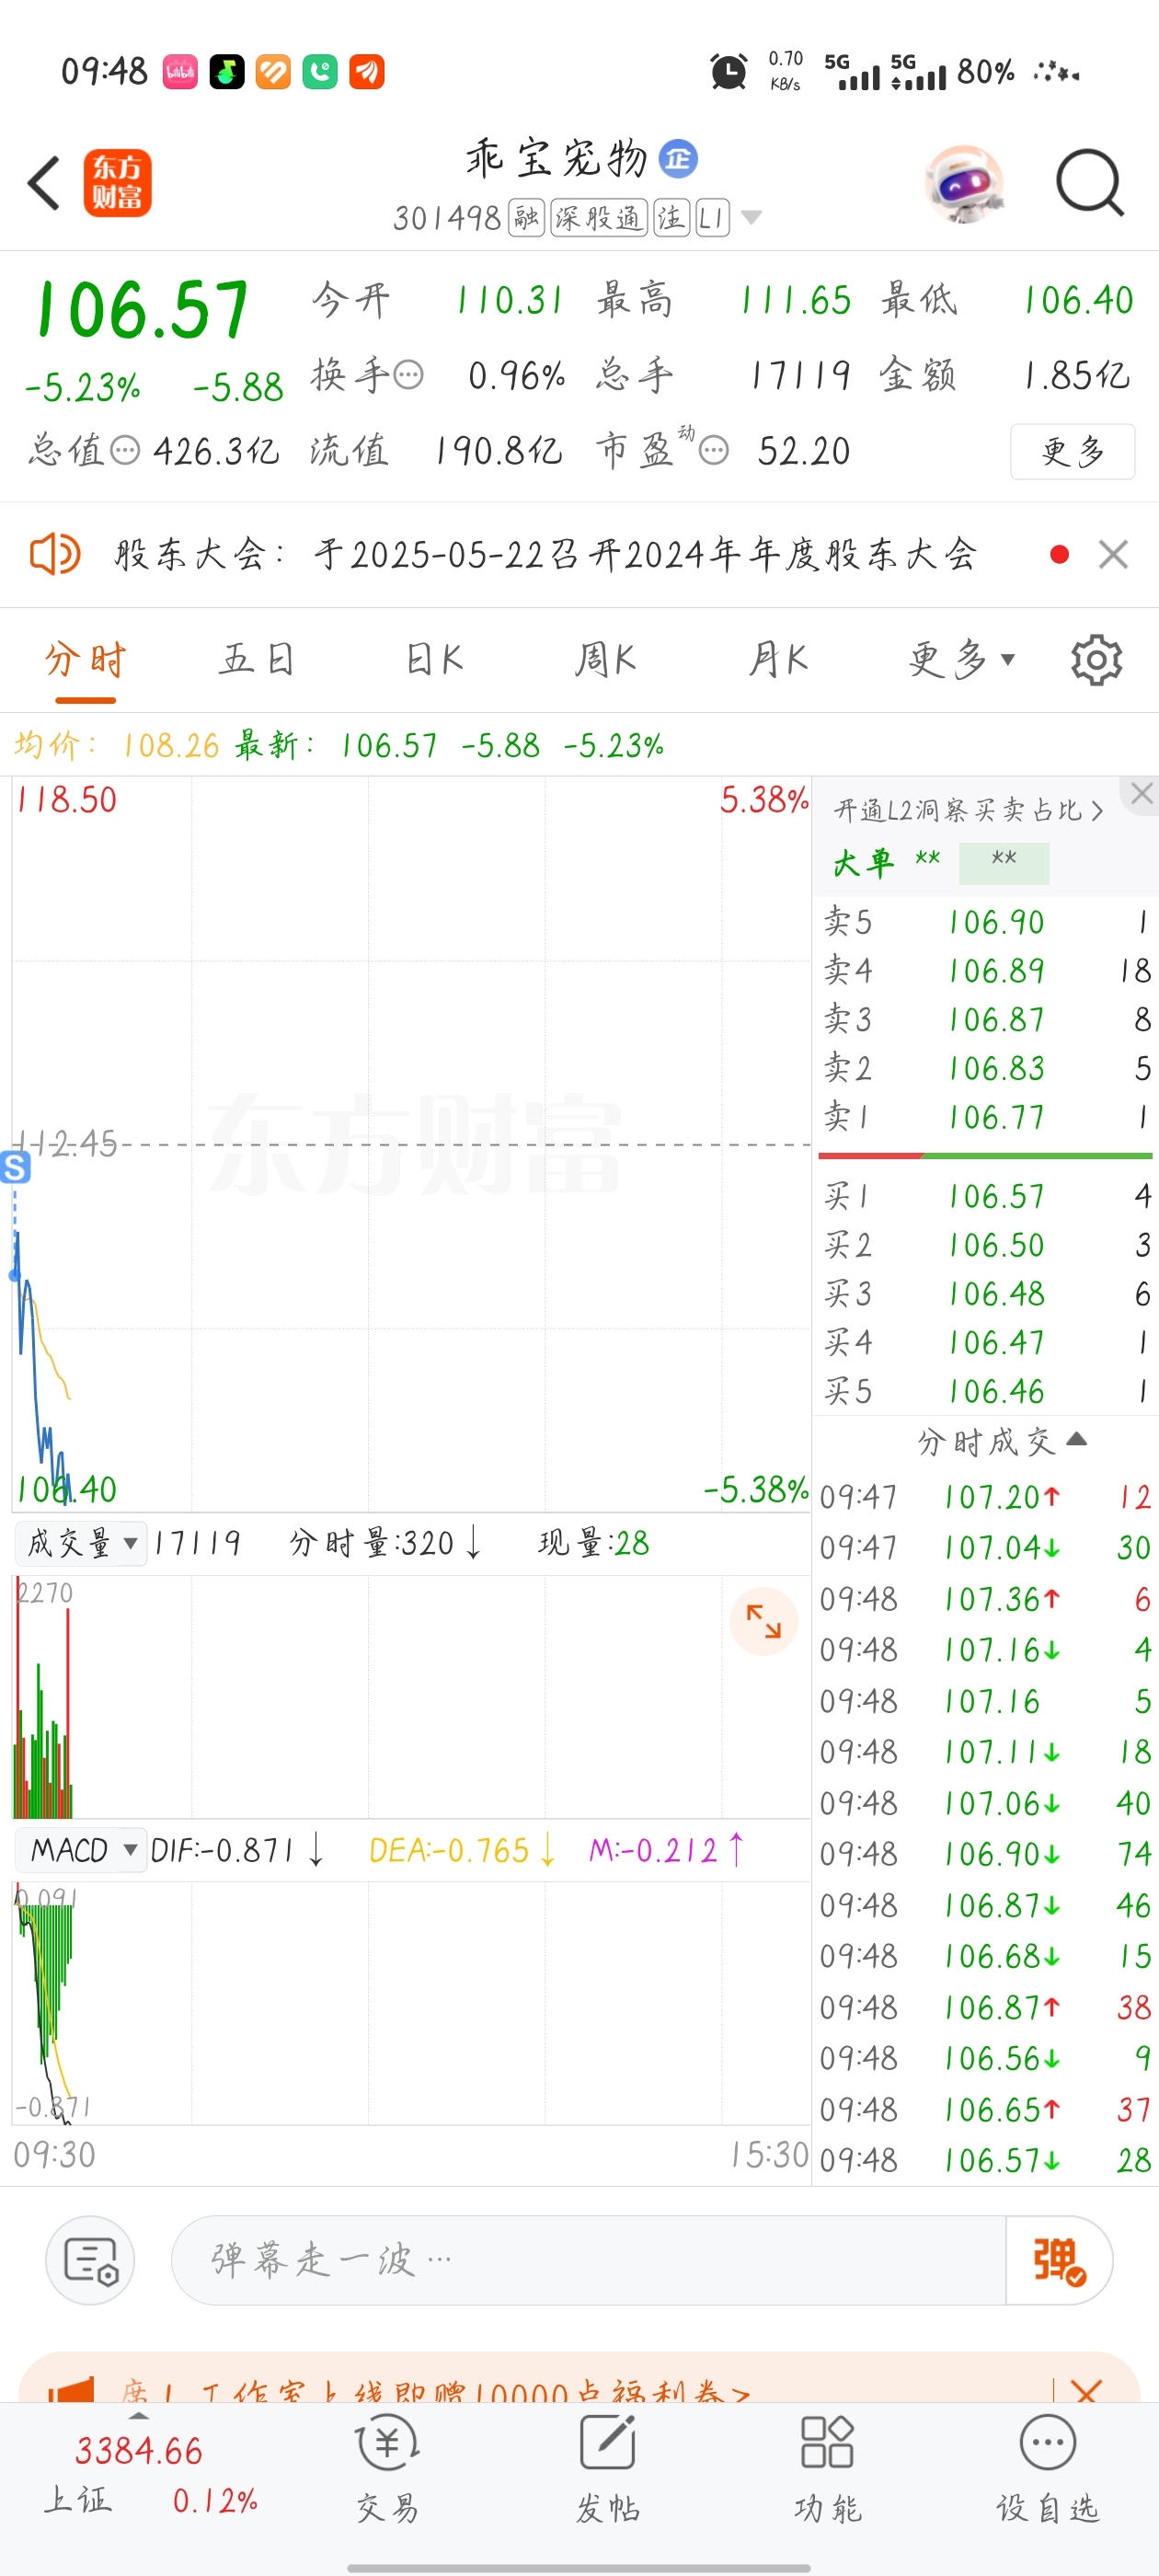Switch to the 周K chart tab

[606, 660]
